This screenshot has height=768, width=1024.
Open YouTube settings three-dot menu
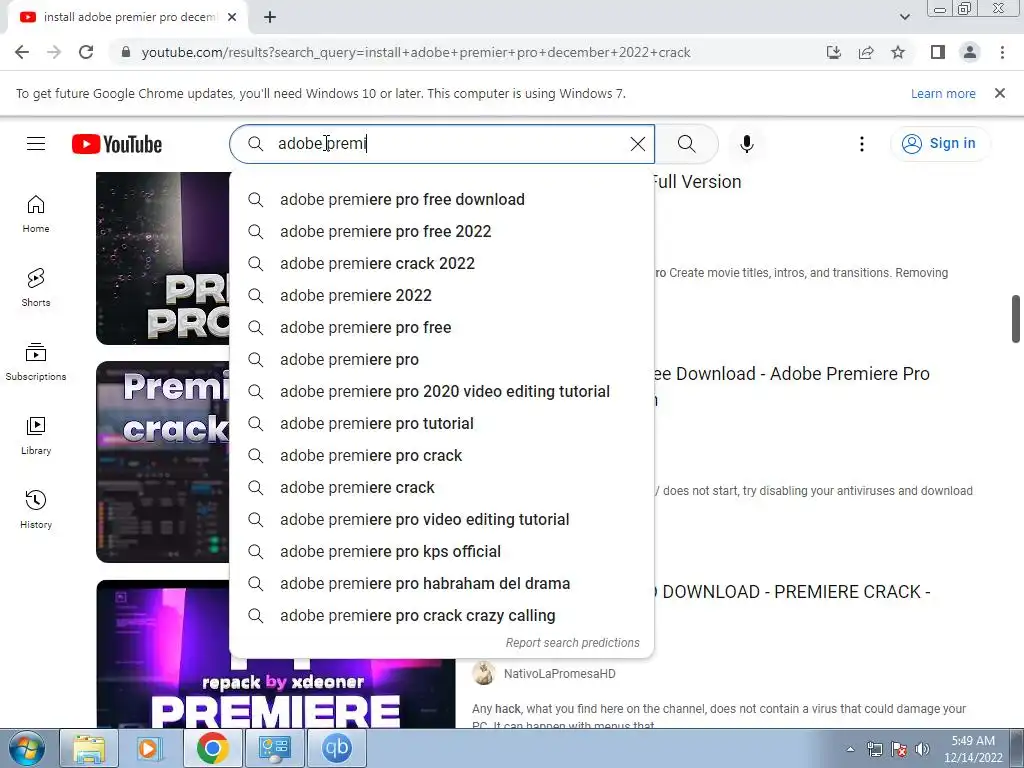pos(861,144)
